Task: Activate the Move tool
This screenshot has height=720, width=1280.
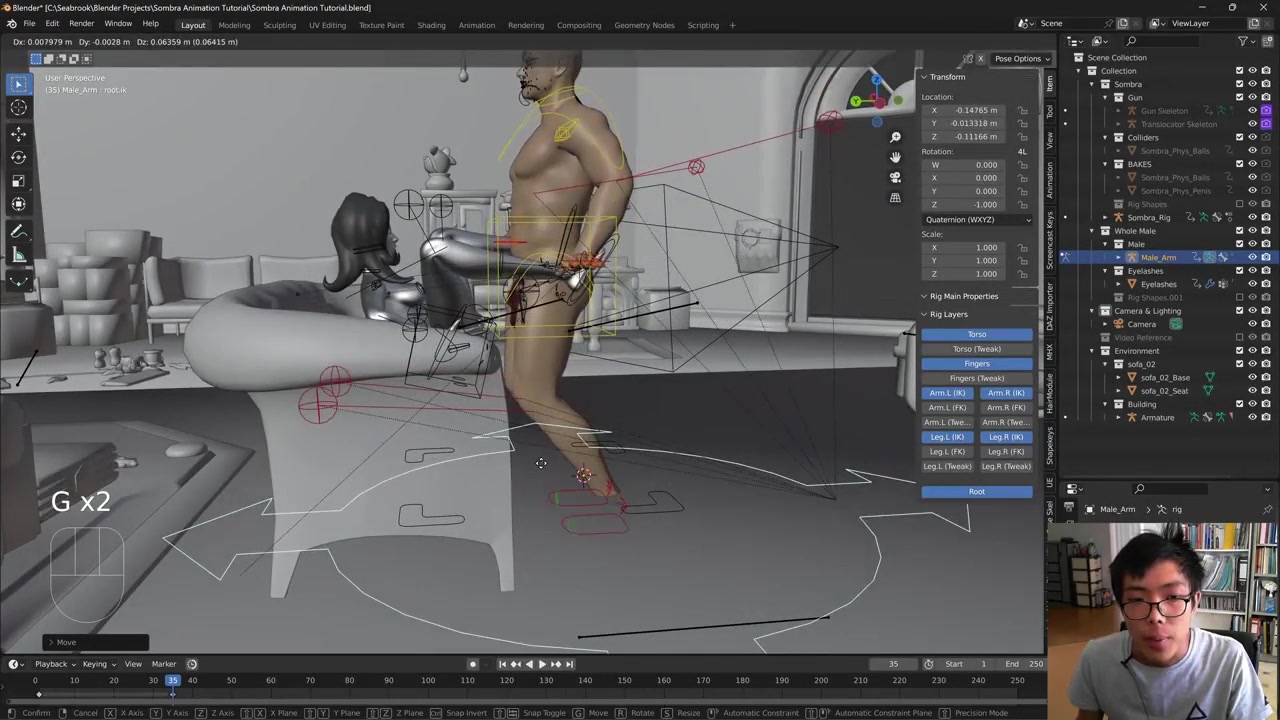Action: pyautogui.click(x=18, y=133)
